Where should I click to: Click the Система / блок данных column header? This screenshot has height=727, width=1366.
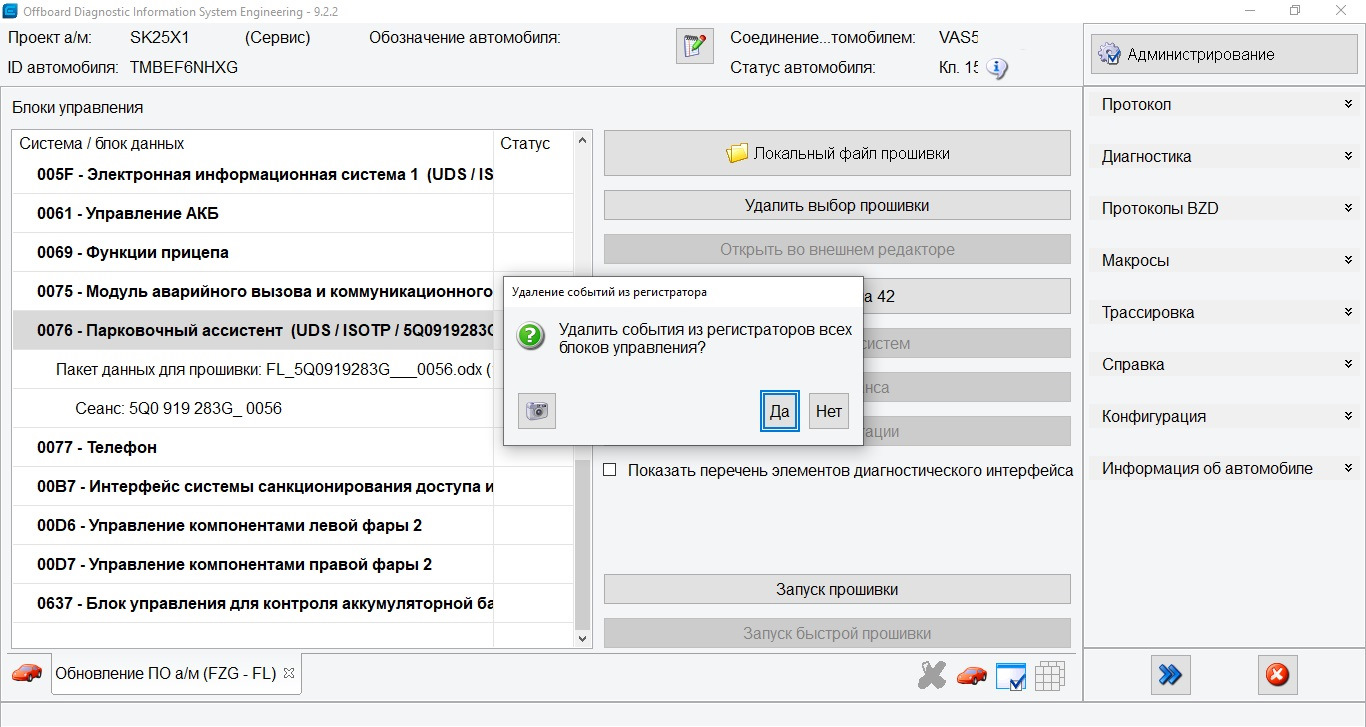click(x=253, y=143)
